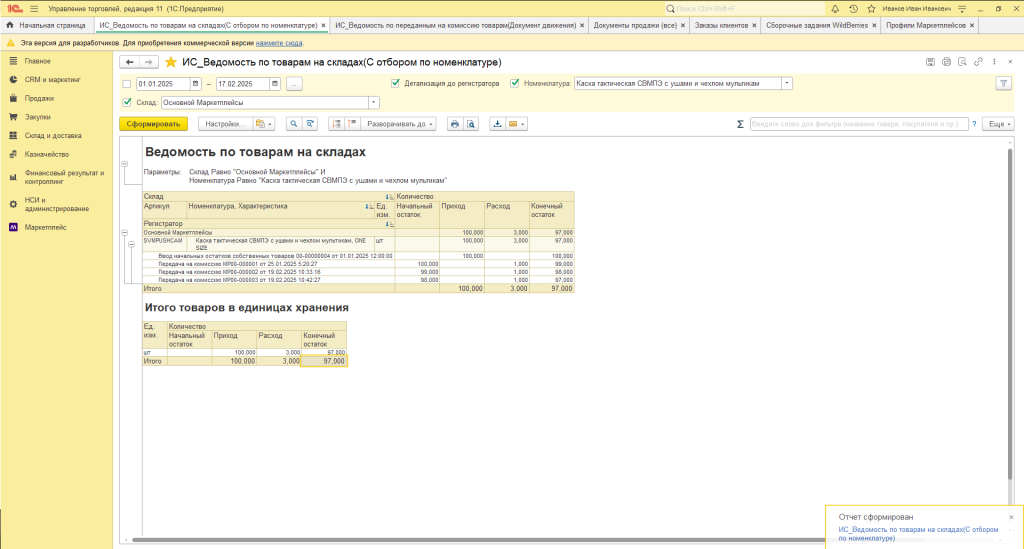This screenshot has width=1024, height=549.
Task: Add report to favorites with yellow star
Action: (170, 62)
